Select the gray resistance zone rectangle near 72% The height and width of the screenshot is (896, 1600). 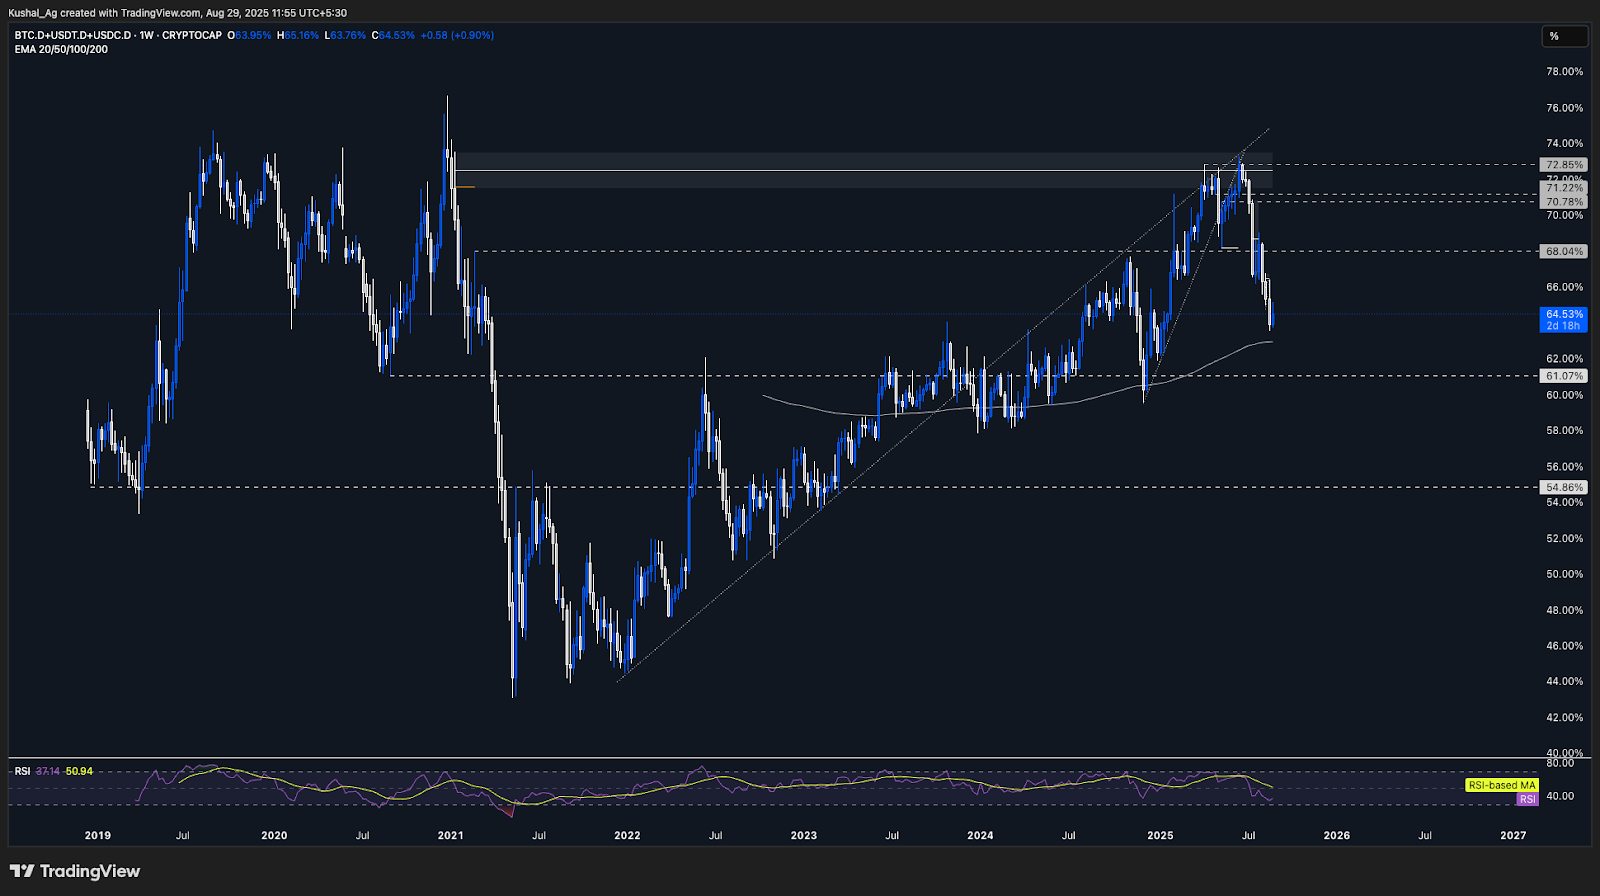(x=863, y=171)
